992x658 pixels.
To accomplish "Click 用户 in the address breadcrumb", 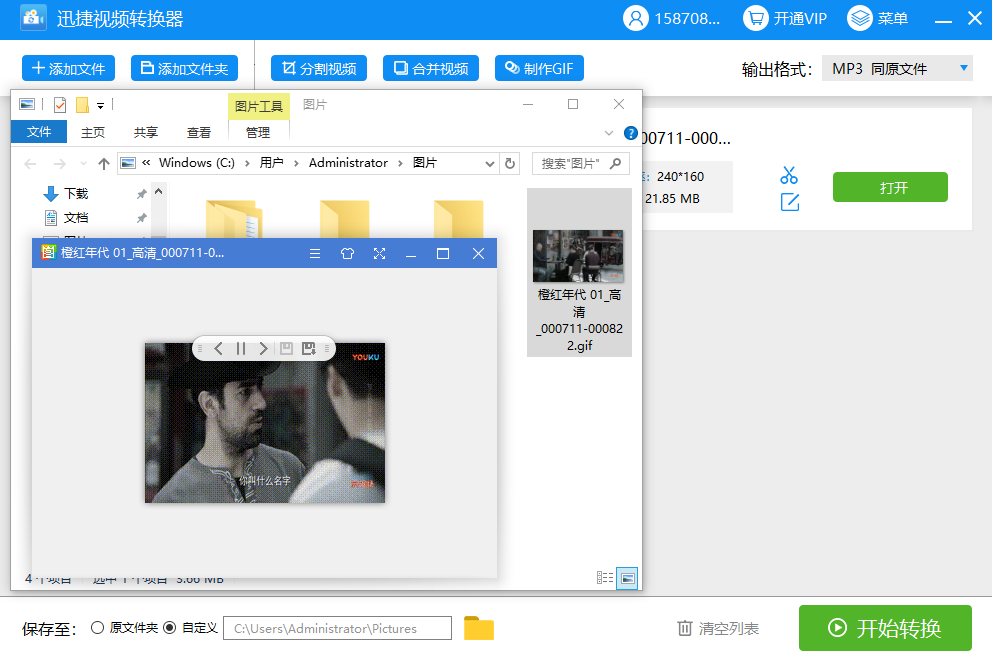I will pos(271,163).
